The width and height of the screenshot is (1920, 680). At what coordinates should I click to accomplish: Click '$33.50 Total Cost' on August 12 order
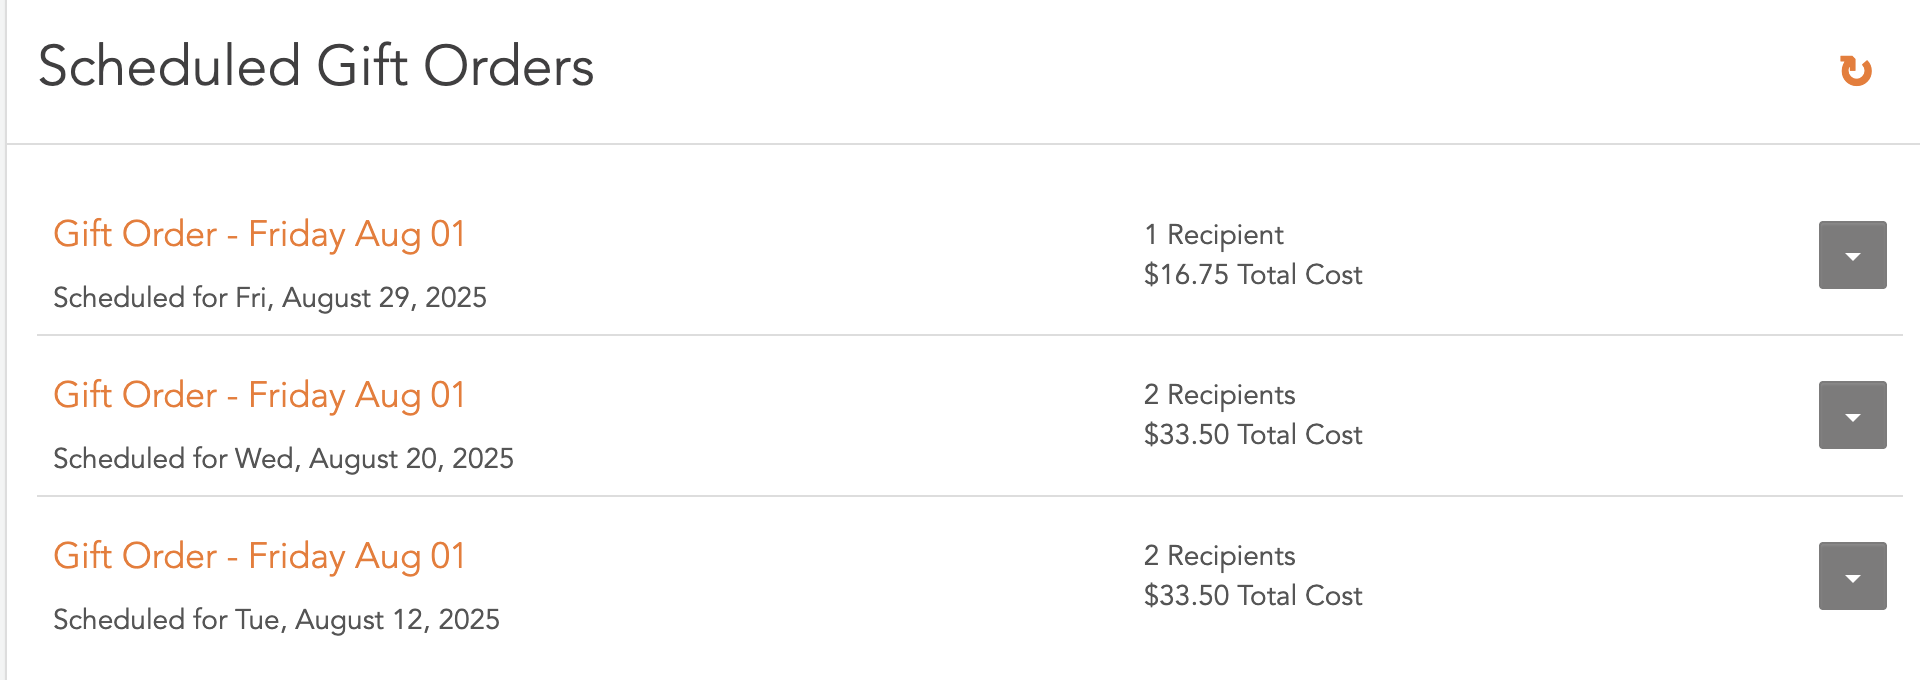(1253, 596)
